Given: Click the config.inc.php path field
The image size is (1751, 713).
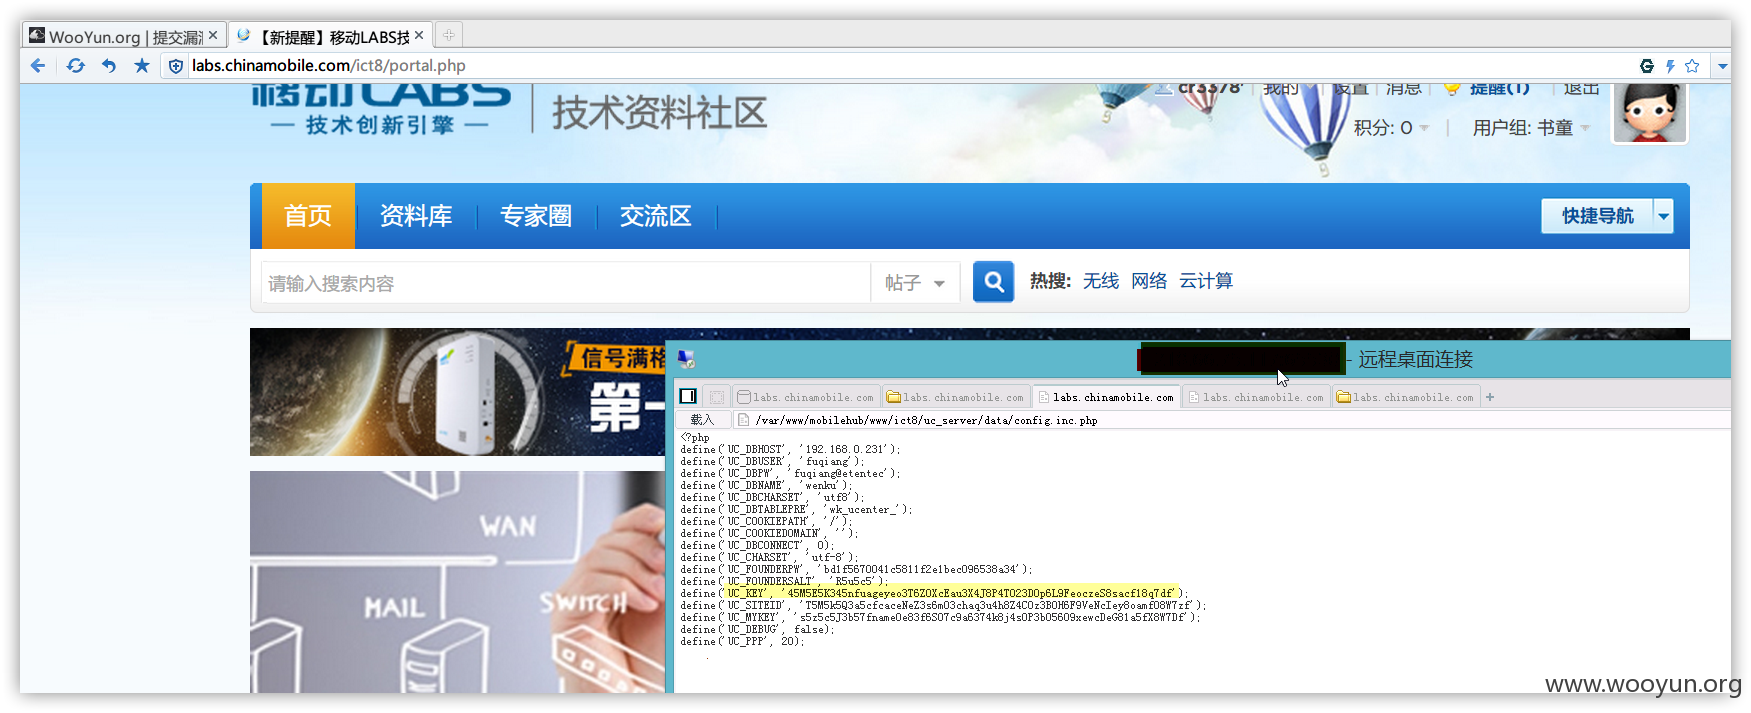Looking at the screenshot, I should (x=1230, y=420).
